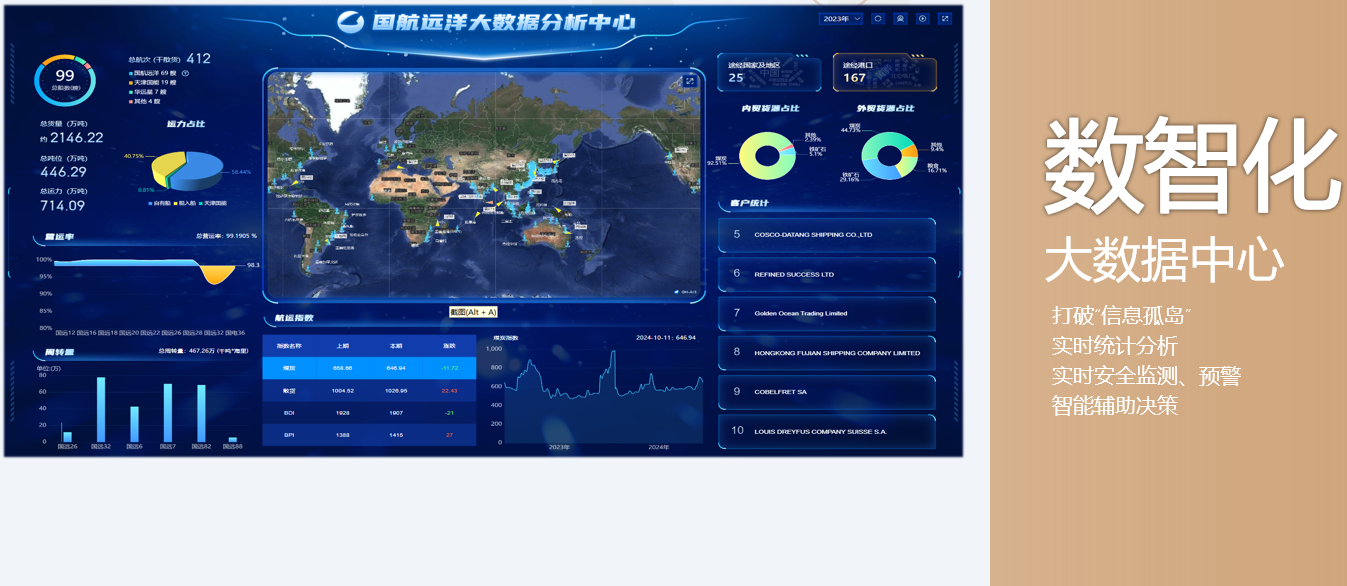Click the fullscreen expand icon in top toolbar

(944, 19)
